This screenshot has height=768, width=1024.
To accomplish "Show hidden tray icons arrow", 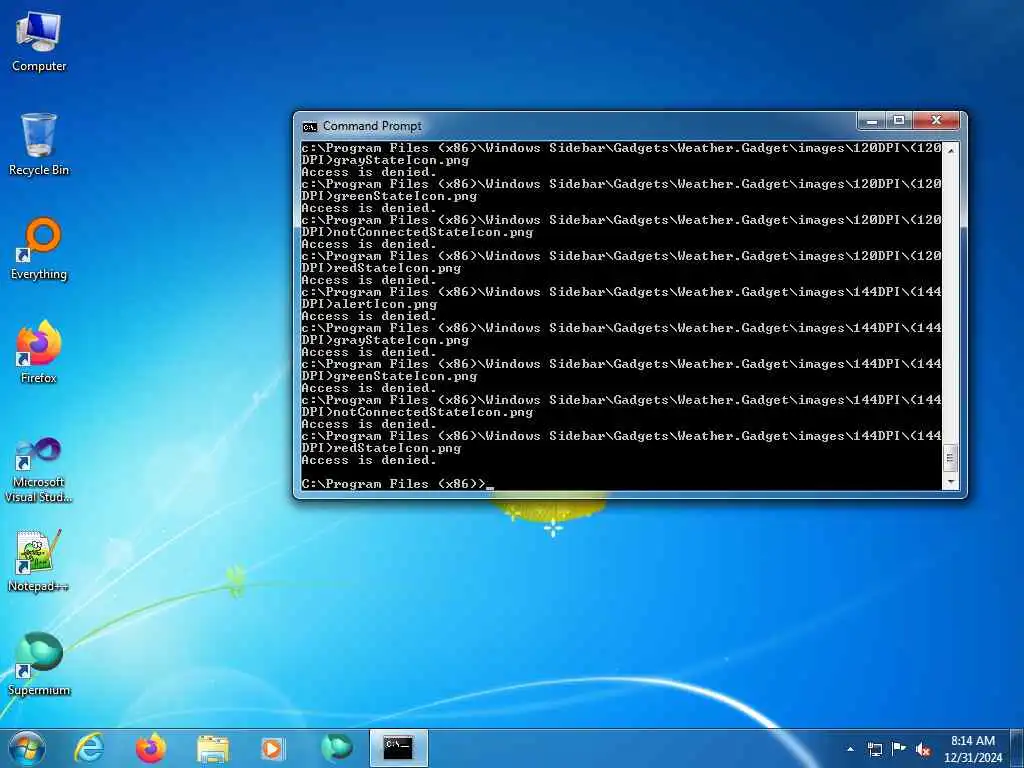I will (x=850, y=749).
